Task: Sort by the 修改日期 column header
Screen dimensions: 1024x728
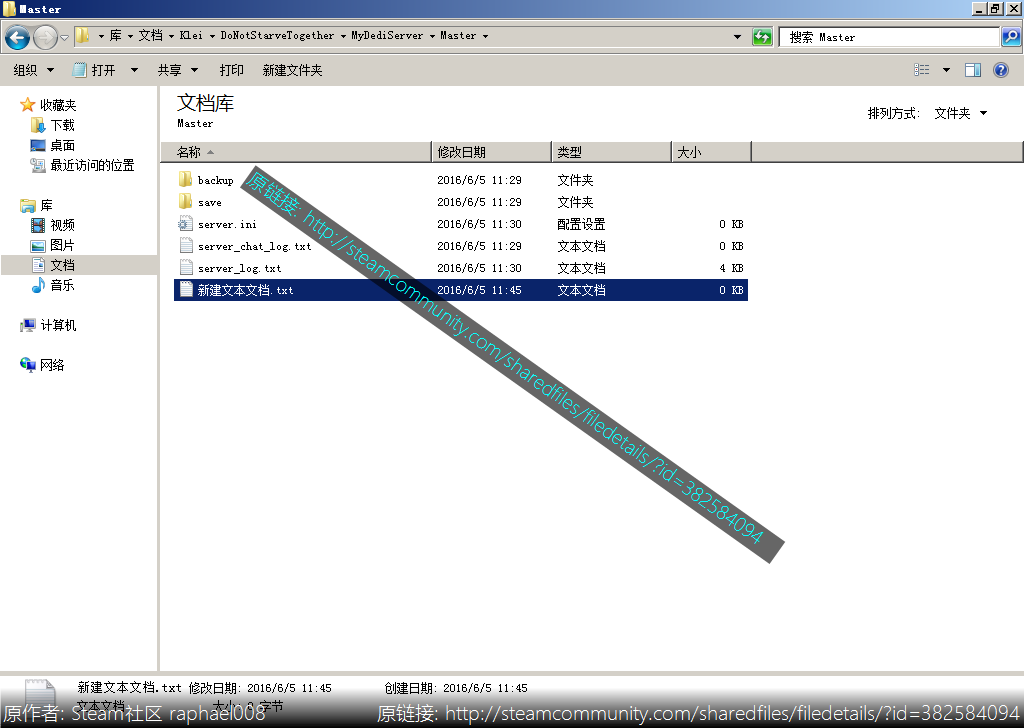Action: tap(492, 152)
